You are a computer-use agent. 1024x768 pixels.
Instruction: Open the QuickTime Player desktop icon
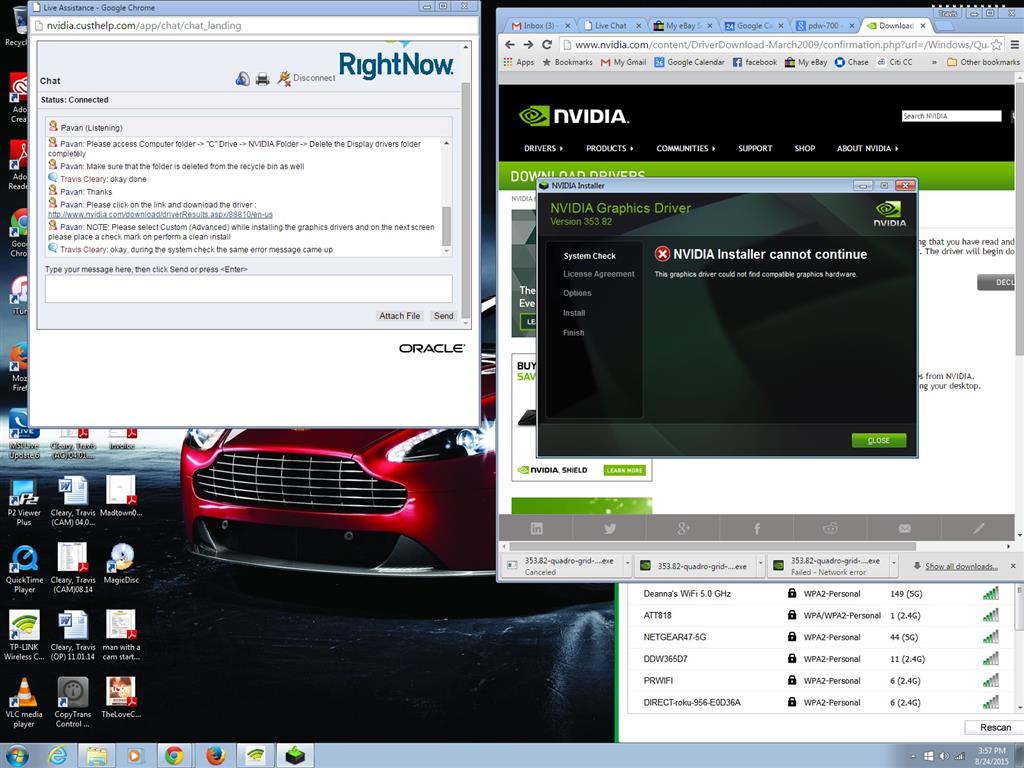24,569
